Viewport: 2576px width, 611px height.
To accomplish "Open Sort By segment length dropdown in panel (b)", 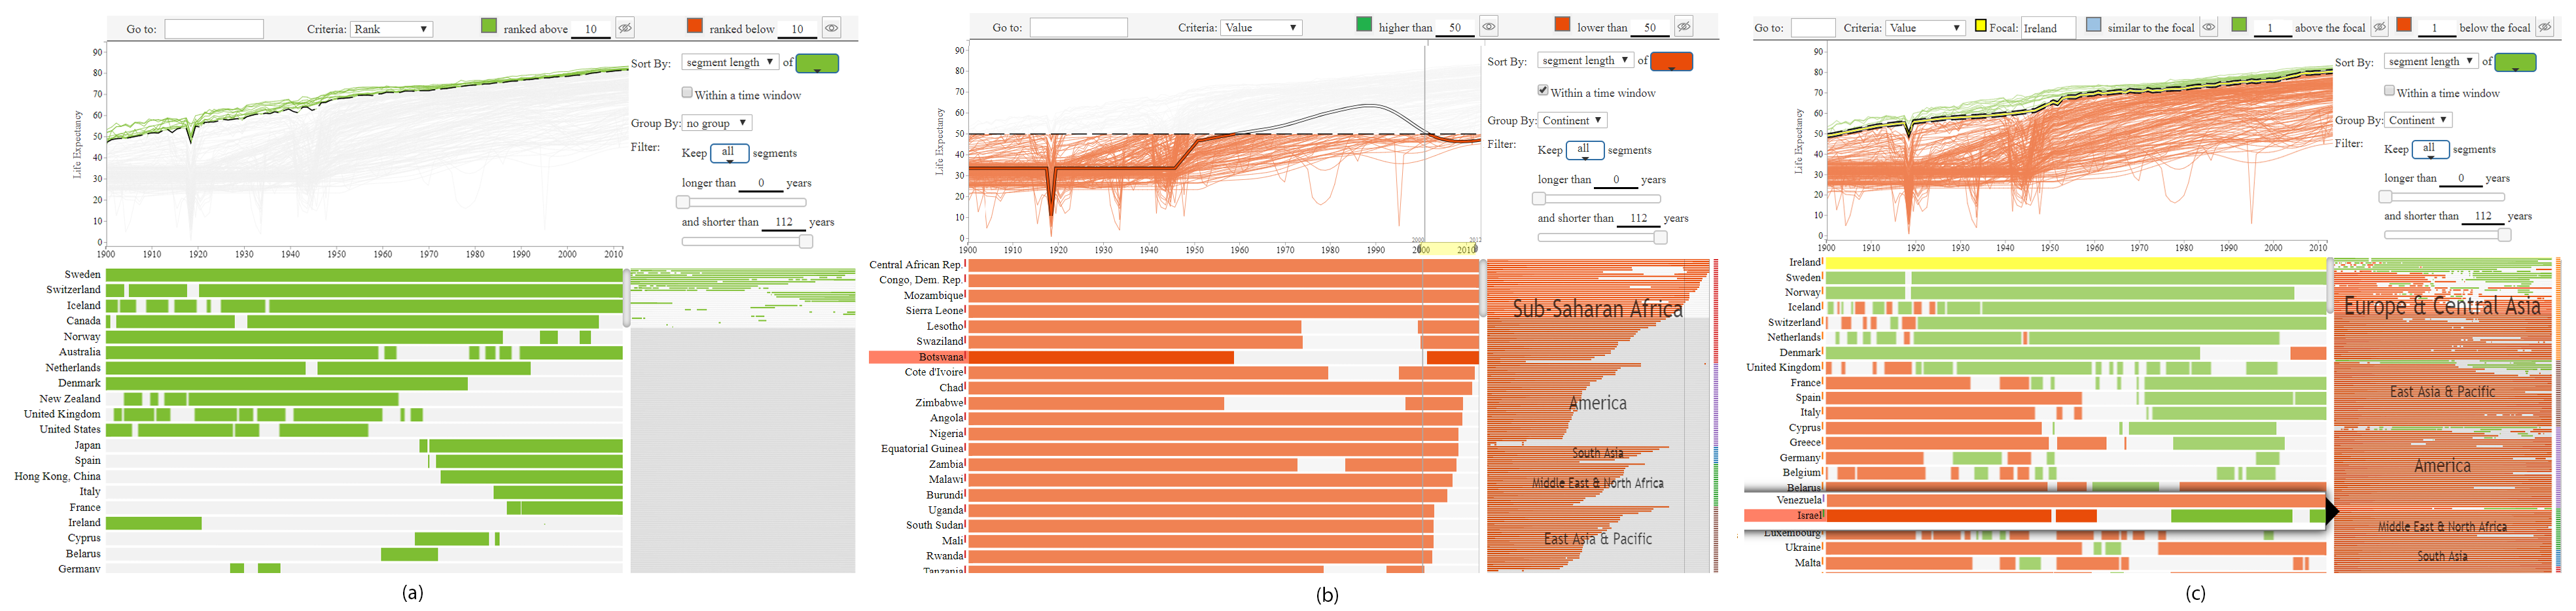I will (x=1585, y=60).
